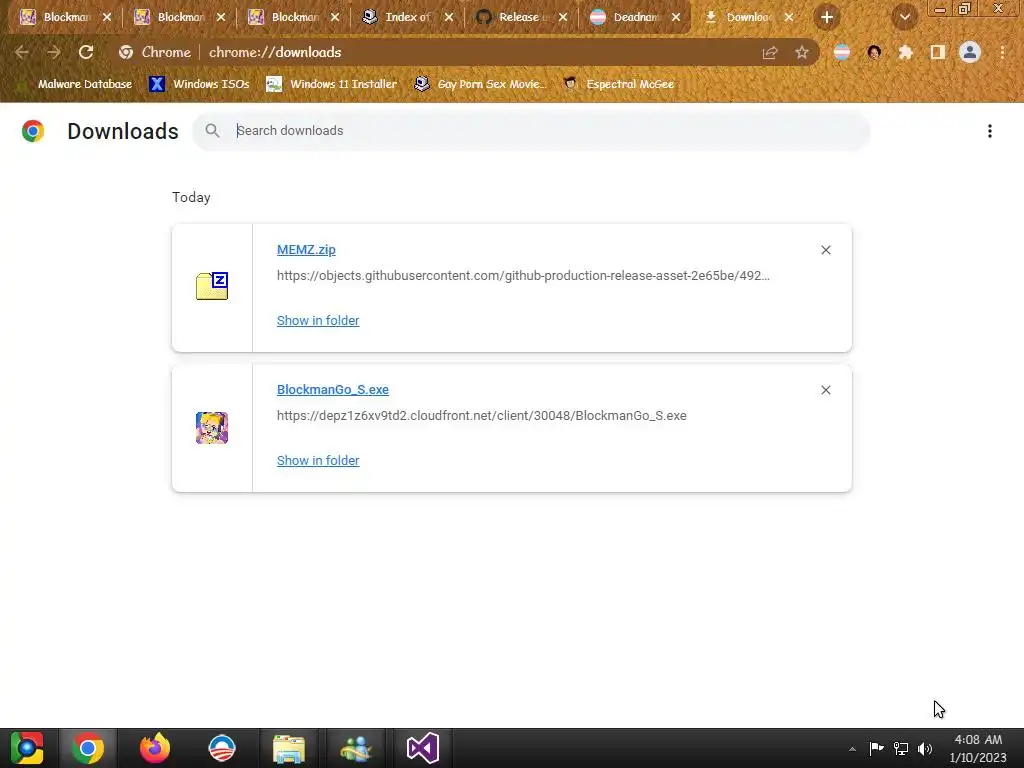1024x768 pixels.
Task: Bookmark this page with the star icon
Action: [802, 52]
